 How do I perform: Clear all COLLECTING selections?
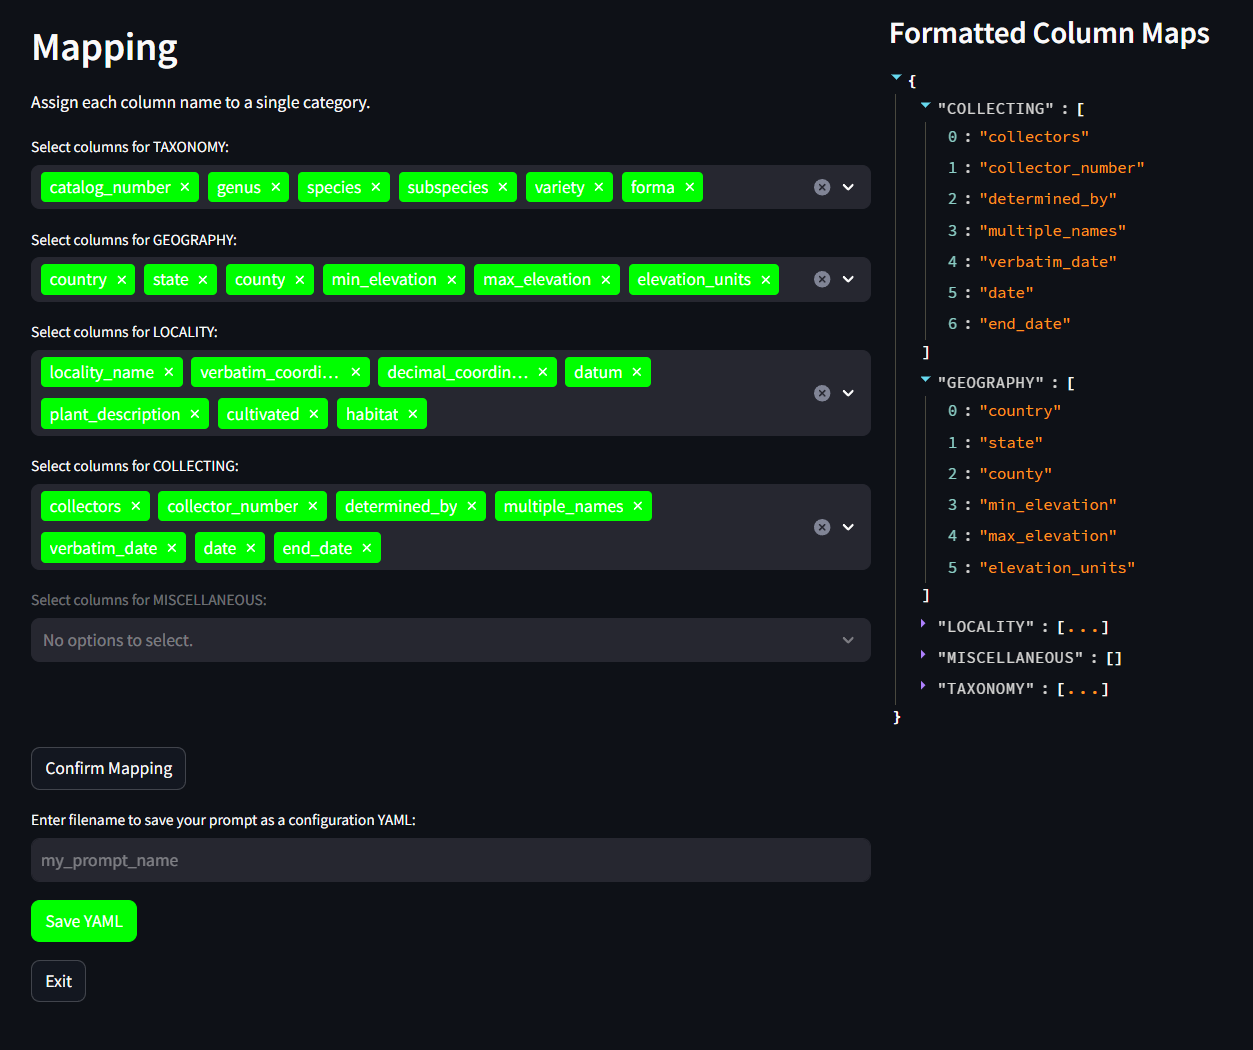(x=822, y=527)
